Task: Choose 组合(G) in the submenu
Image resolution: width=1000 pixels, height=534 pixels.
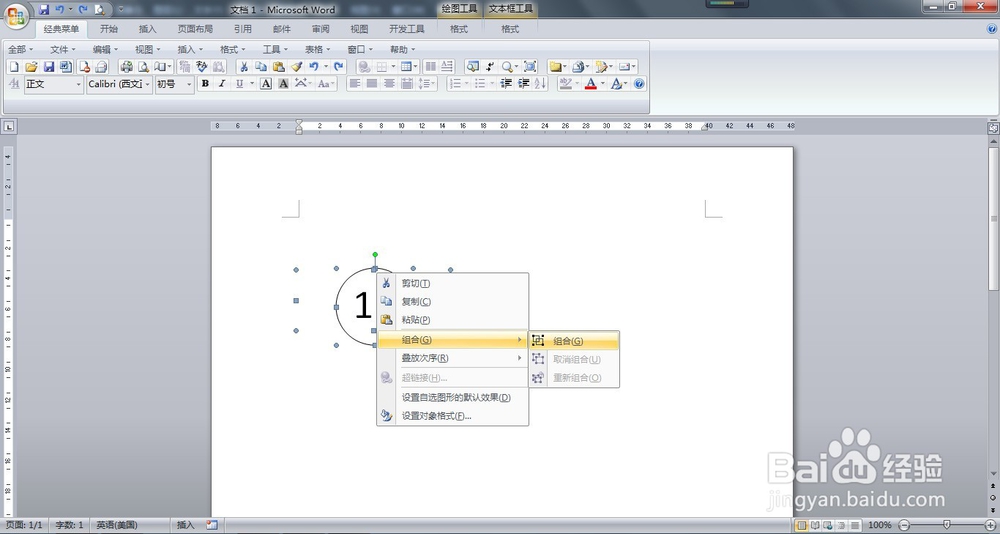Action: 574,341
